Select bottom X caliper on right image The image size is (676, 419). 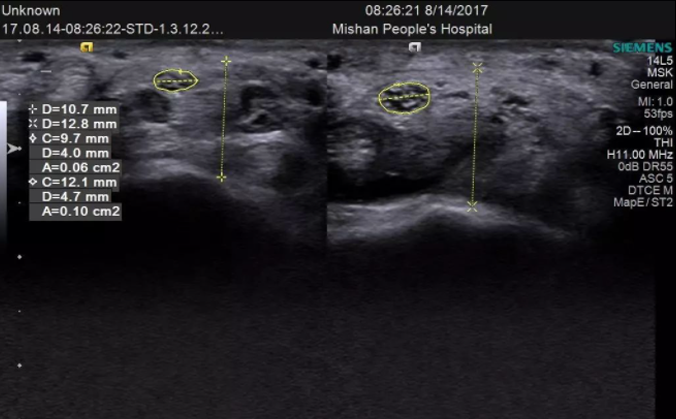tap(473, 205)
